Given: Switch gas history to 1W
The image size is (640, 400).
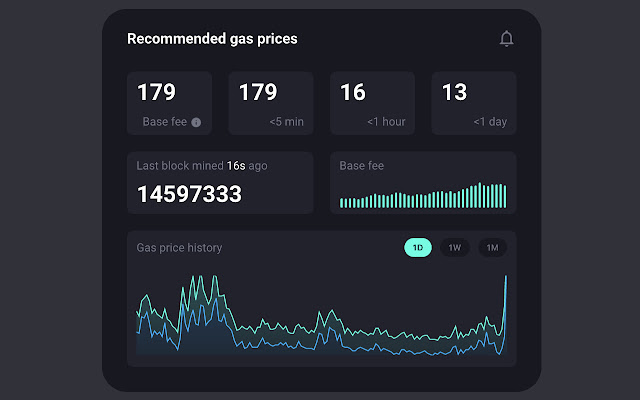Looking at the screenshot, I should [x=455, y=248].
